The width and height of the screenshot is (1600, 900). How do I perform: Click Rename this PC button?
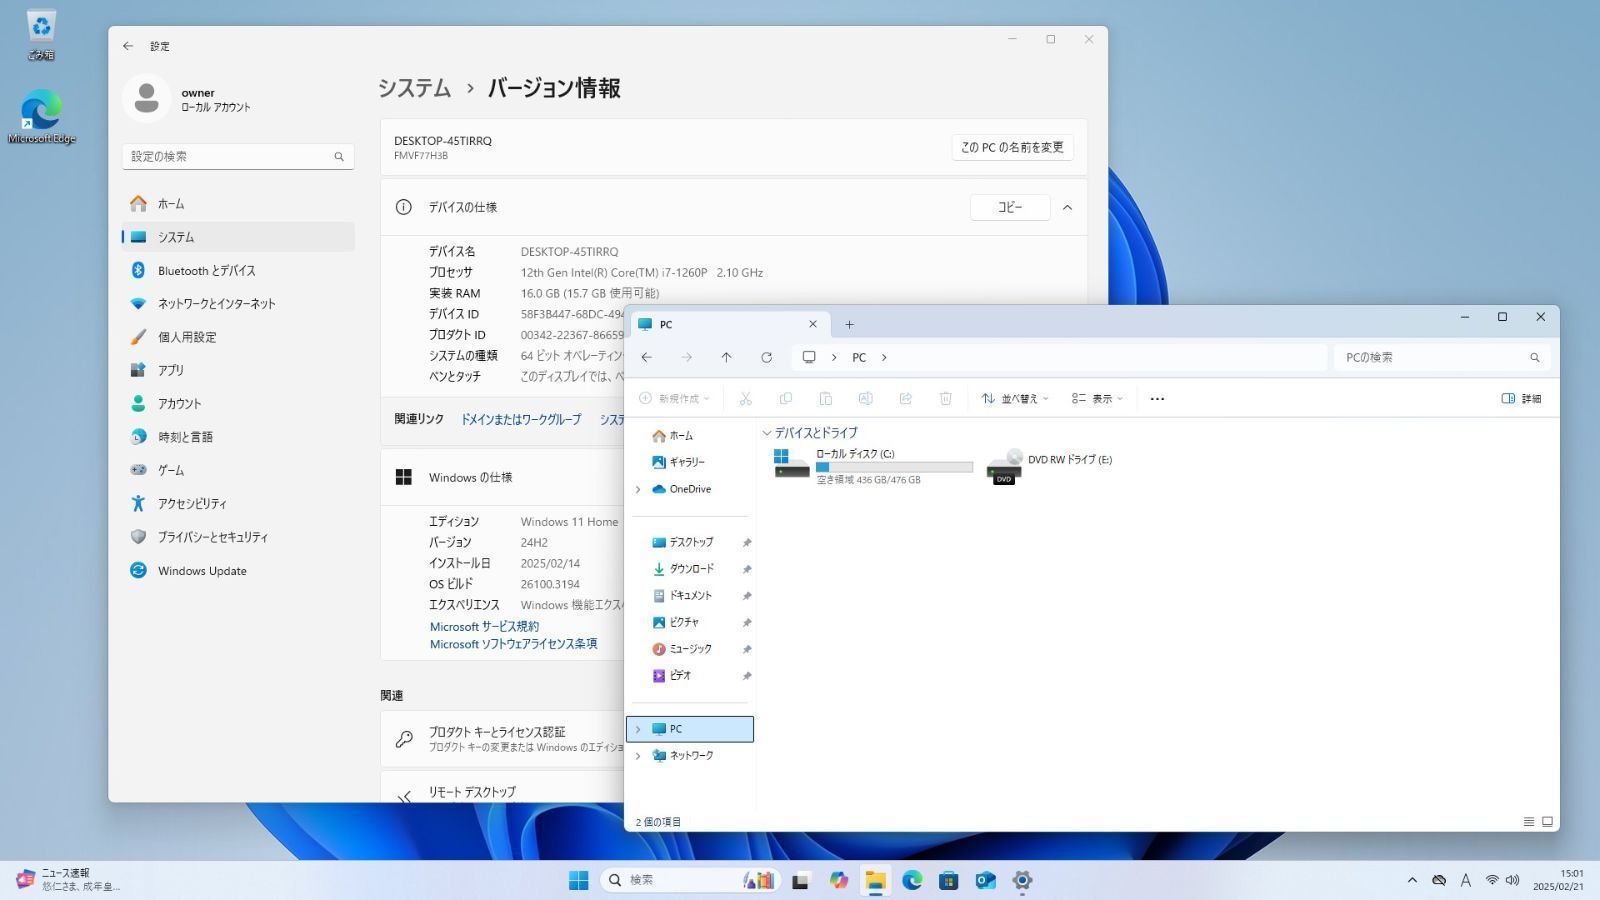click(1012, 147)
